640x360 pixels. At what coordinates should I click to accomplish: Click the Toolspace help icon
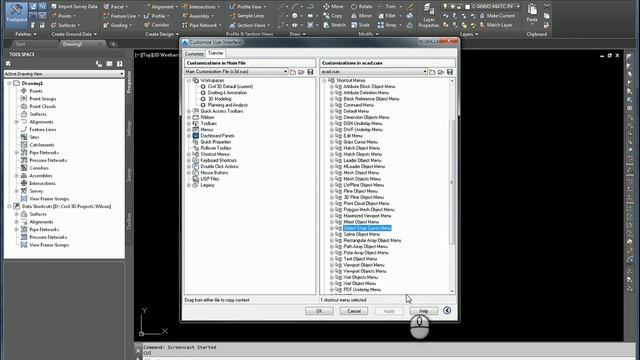pos(120,64)
